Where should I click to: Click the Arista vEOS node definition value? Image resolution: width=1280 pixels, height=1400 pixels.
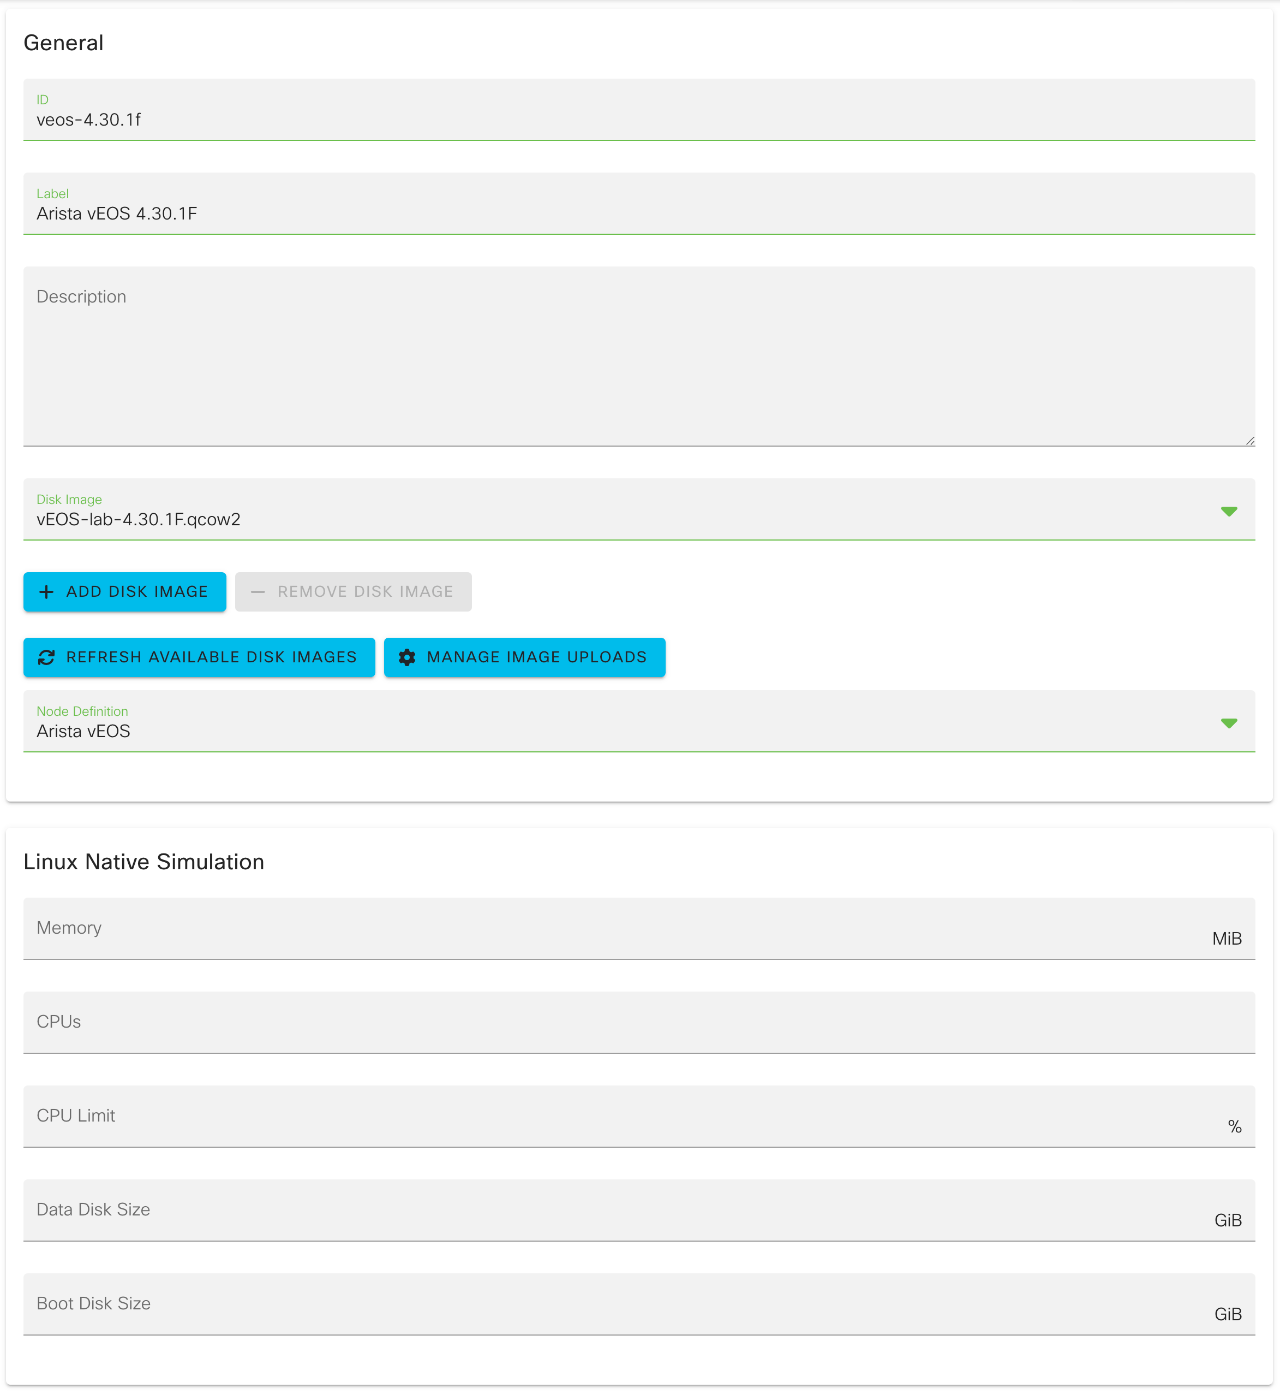(84, 732)
